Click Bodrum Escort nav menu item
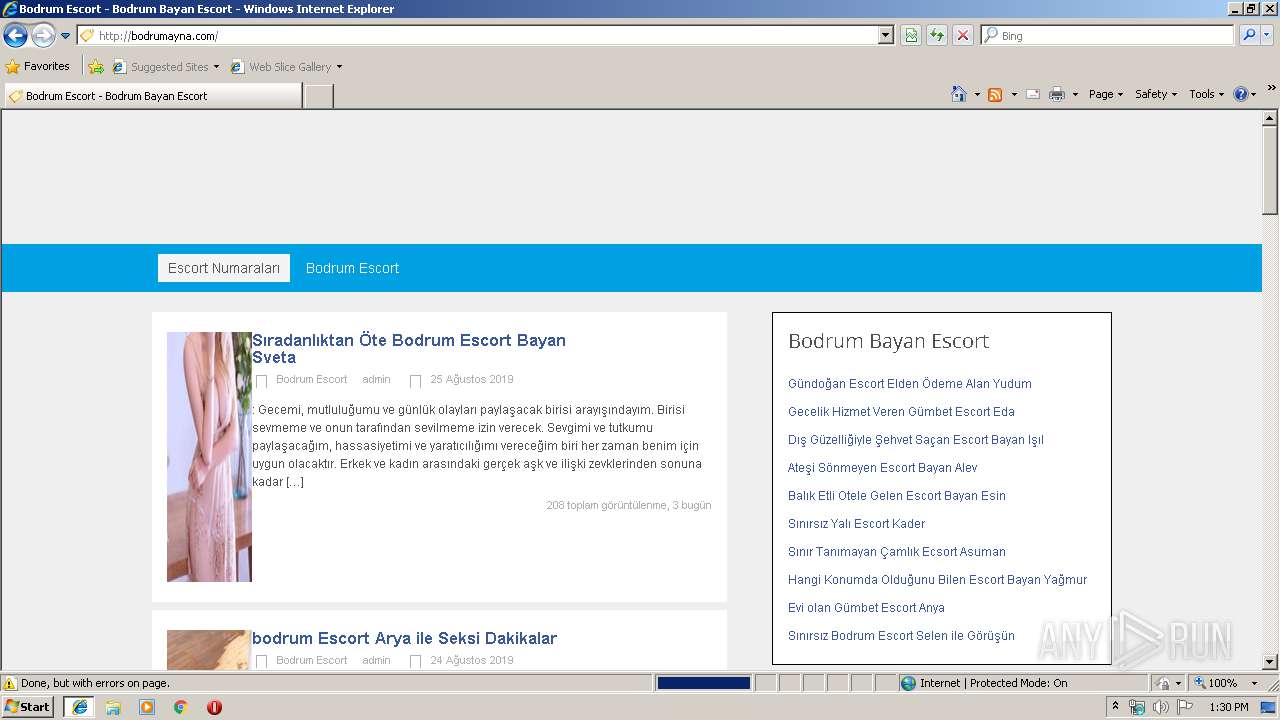Viewport: 1280px width, 720px height. (352, 268)
